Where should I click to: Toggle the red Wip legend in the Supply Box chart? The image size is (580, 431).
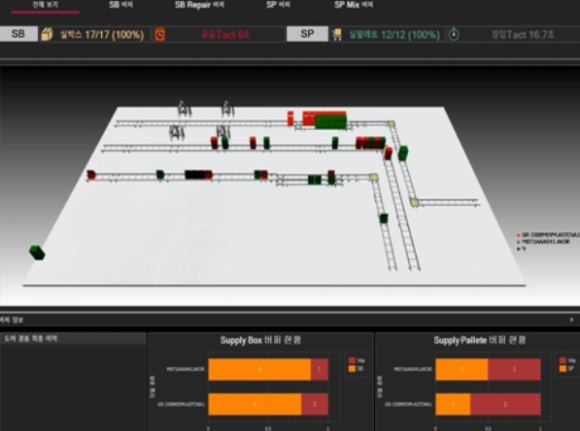[357, 360]
